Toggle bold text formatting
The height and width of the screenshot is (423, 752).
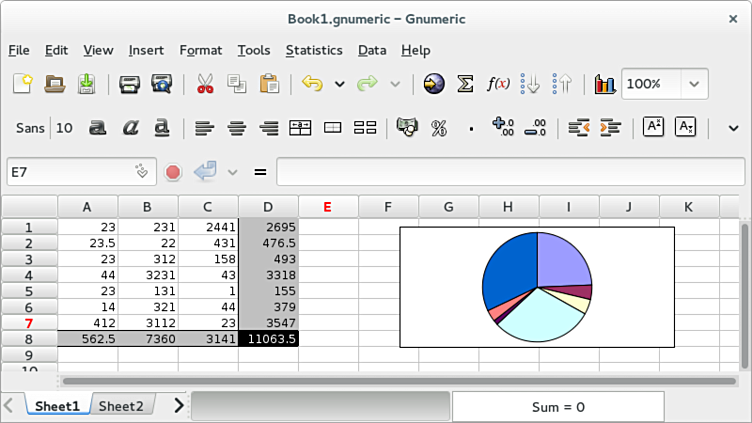[98, 128]
